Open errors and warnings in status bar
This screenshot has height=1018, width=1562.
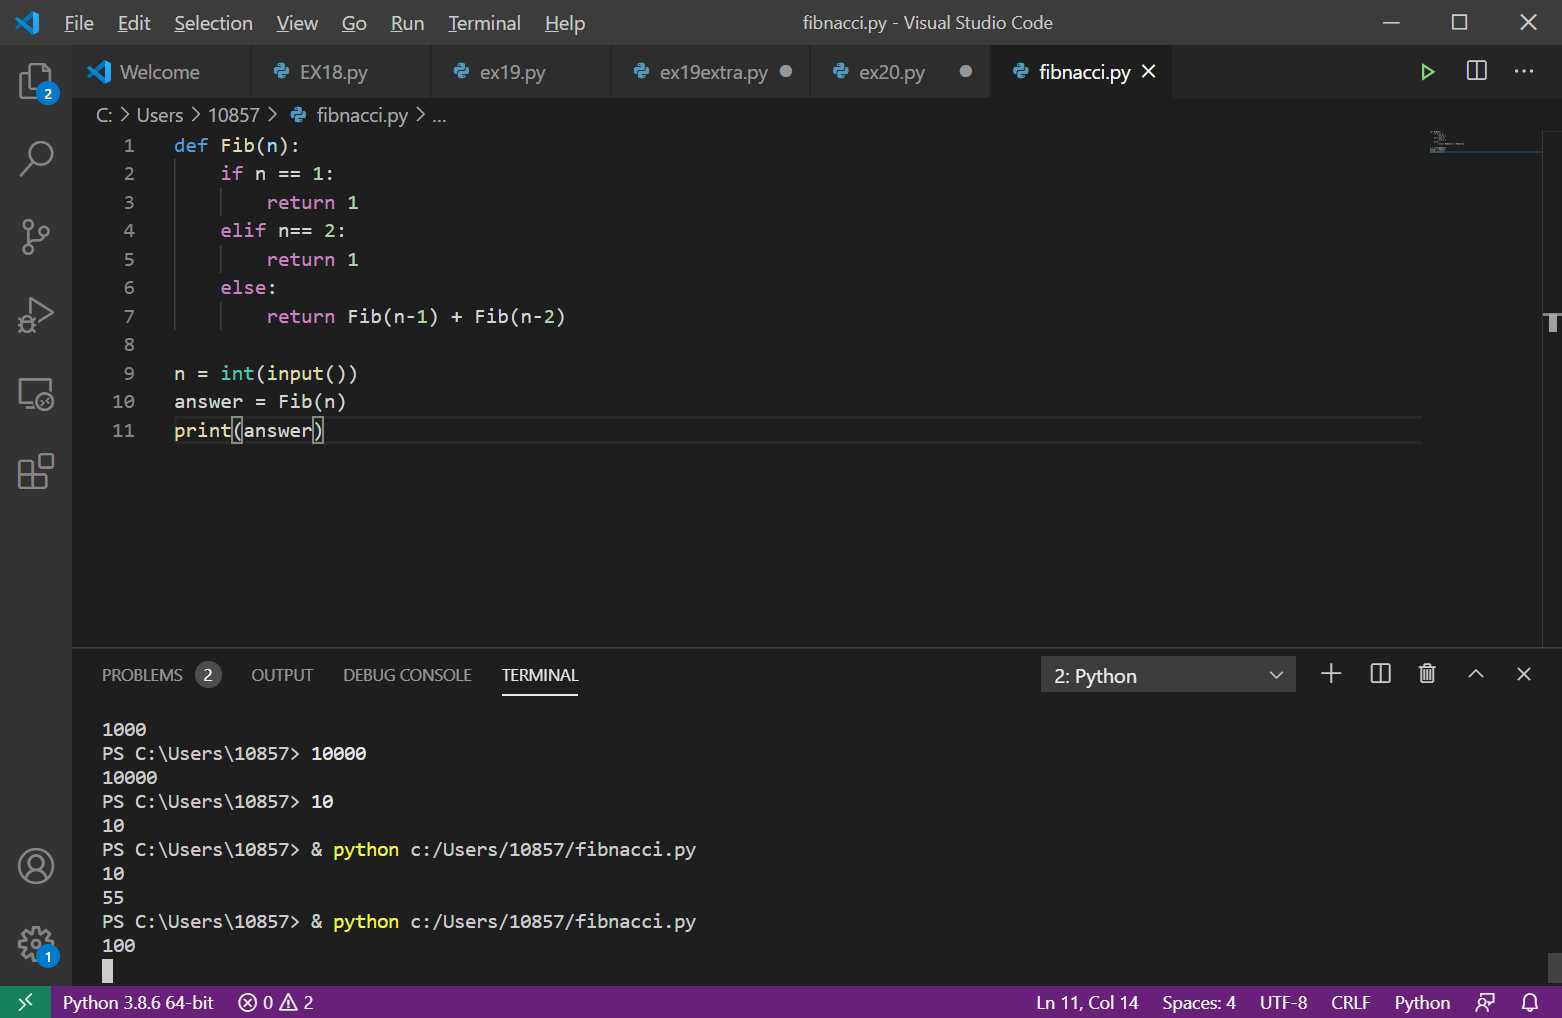click(x=276, y=1002)
